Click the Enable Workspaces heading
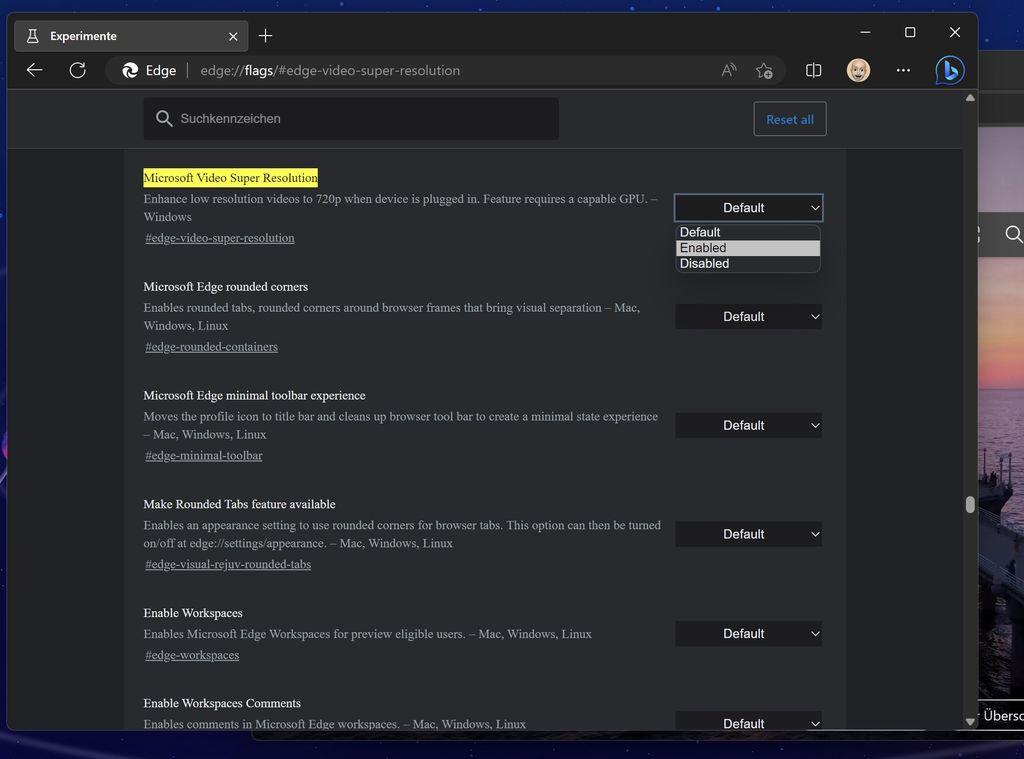This screenshot has width=1024, height=759. (193, 613)
